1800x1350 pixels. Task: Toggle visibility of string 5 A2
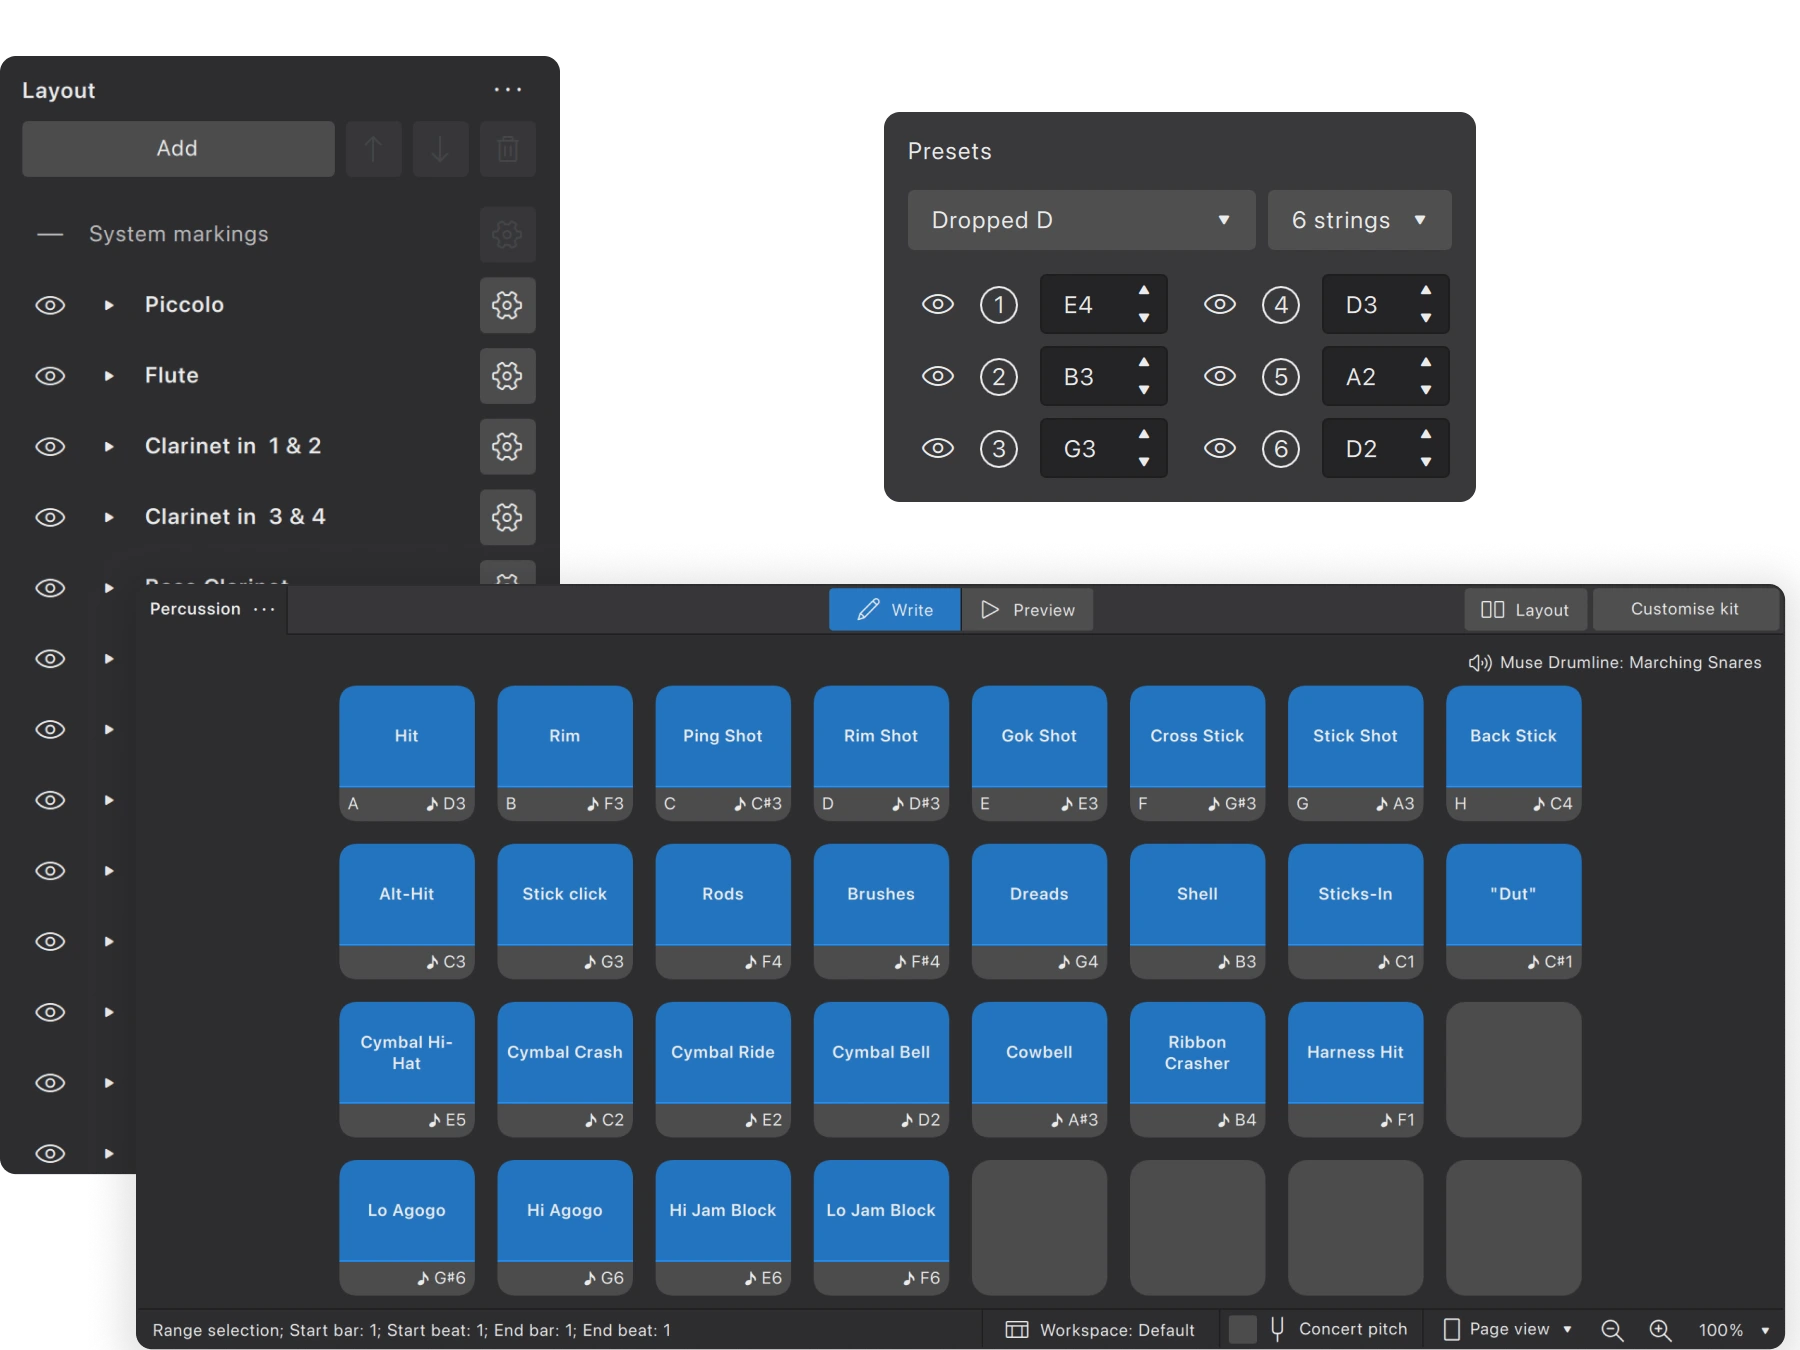tap(1221, 376)
